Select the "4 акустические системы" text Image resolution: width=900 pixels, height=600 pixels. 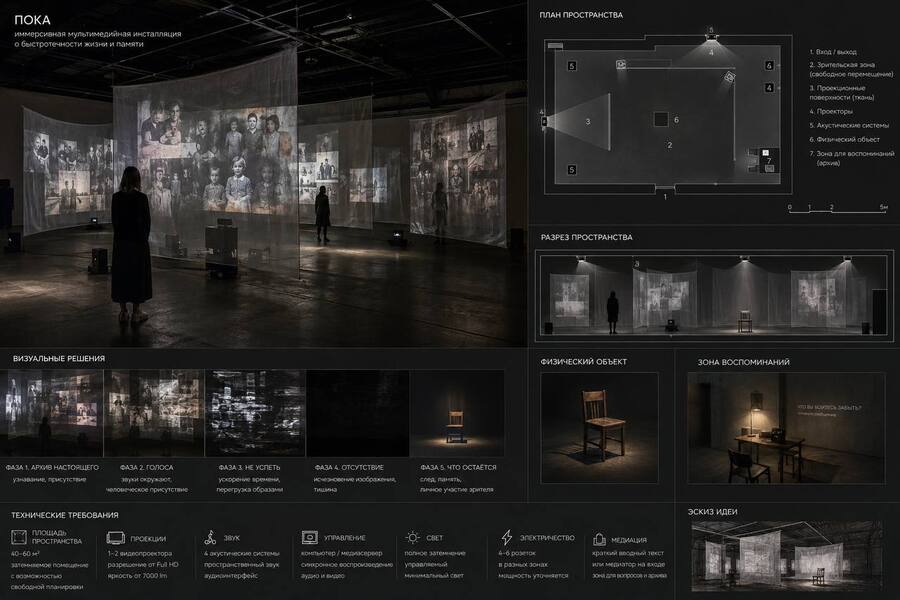(242, 553)
